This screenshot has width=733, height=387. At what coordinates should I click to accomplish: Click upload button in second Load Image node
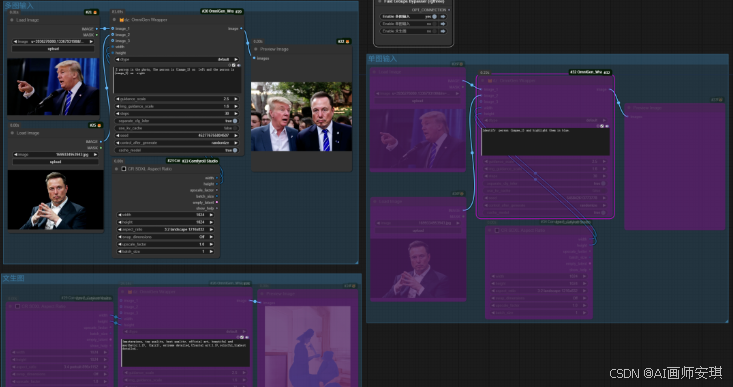tap(55, 162)
